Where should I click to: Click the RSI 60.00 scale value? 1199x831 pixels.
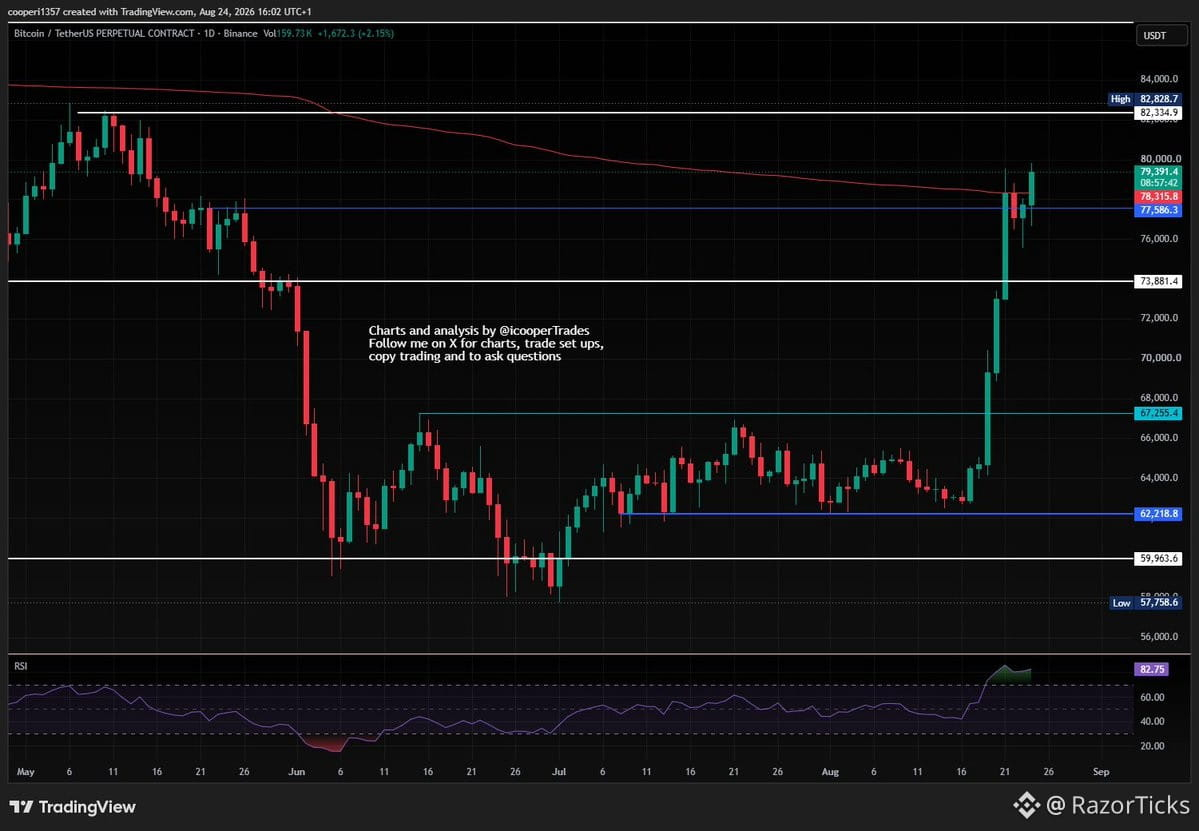1152,697
